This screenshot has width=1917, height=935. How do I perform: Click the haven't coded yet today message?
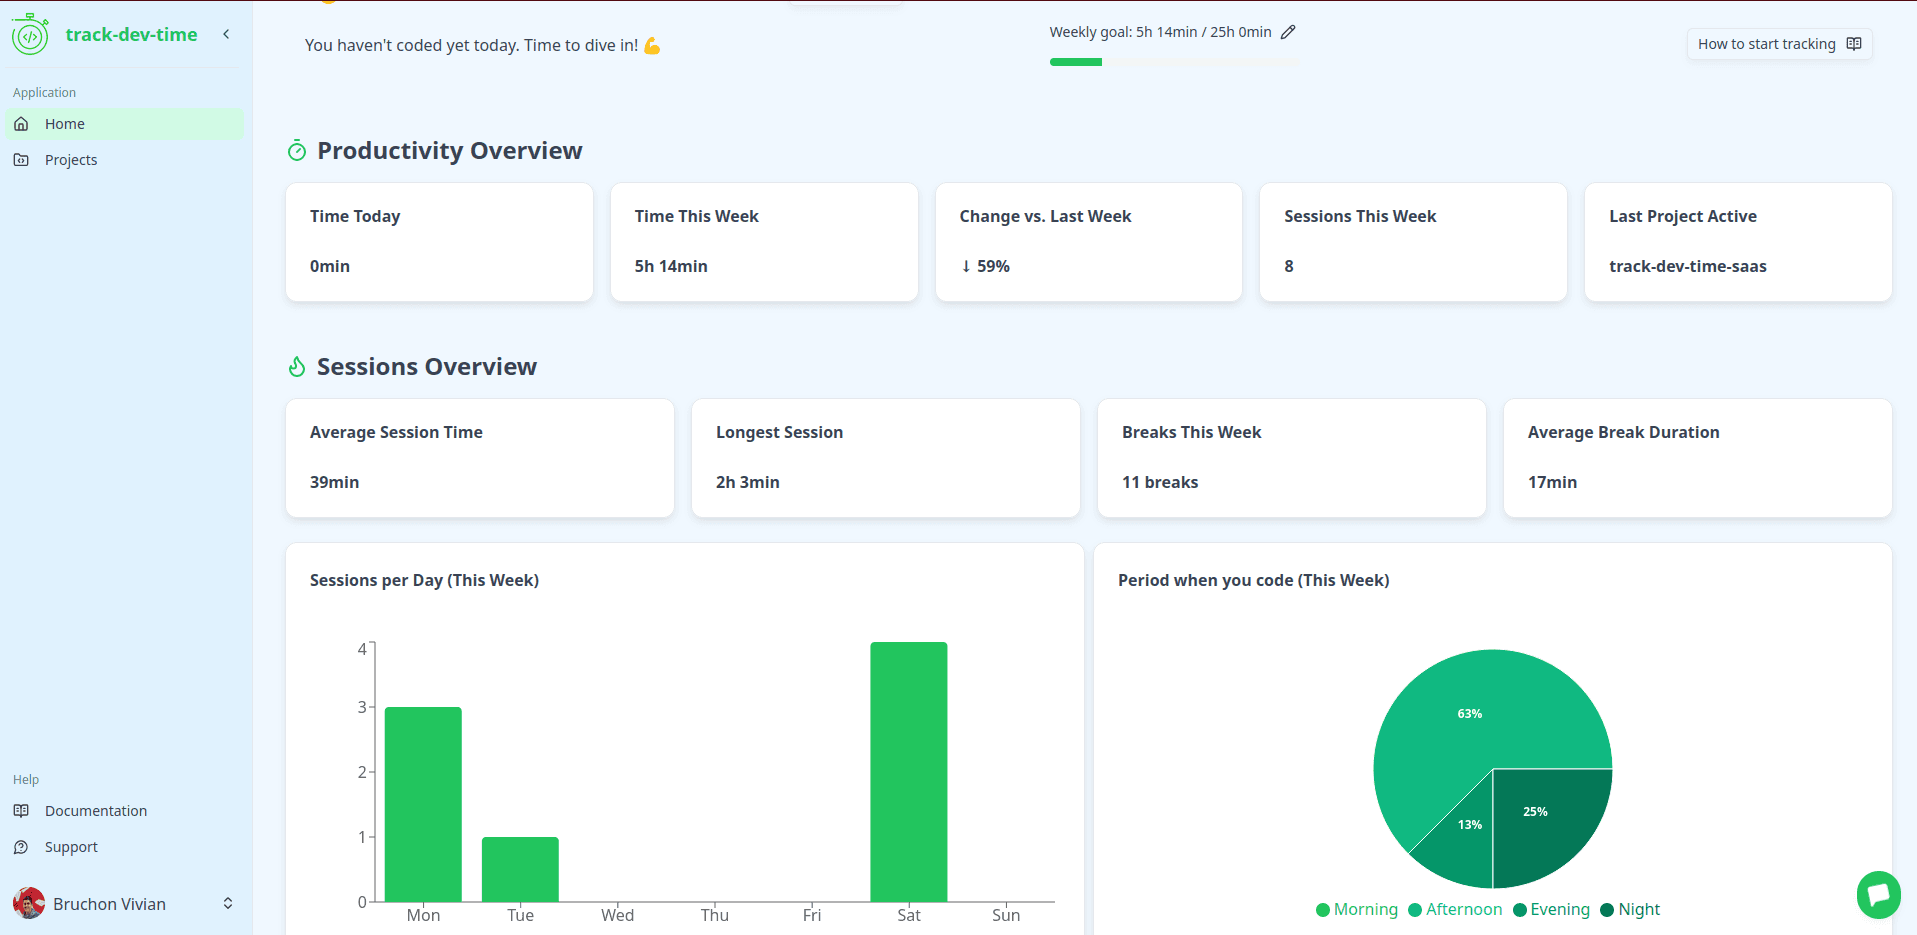pos(483,45)
